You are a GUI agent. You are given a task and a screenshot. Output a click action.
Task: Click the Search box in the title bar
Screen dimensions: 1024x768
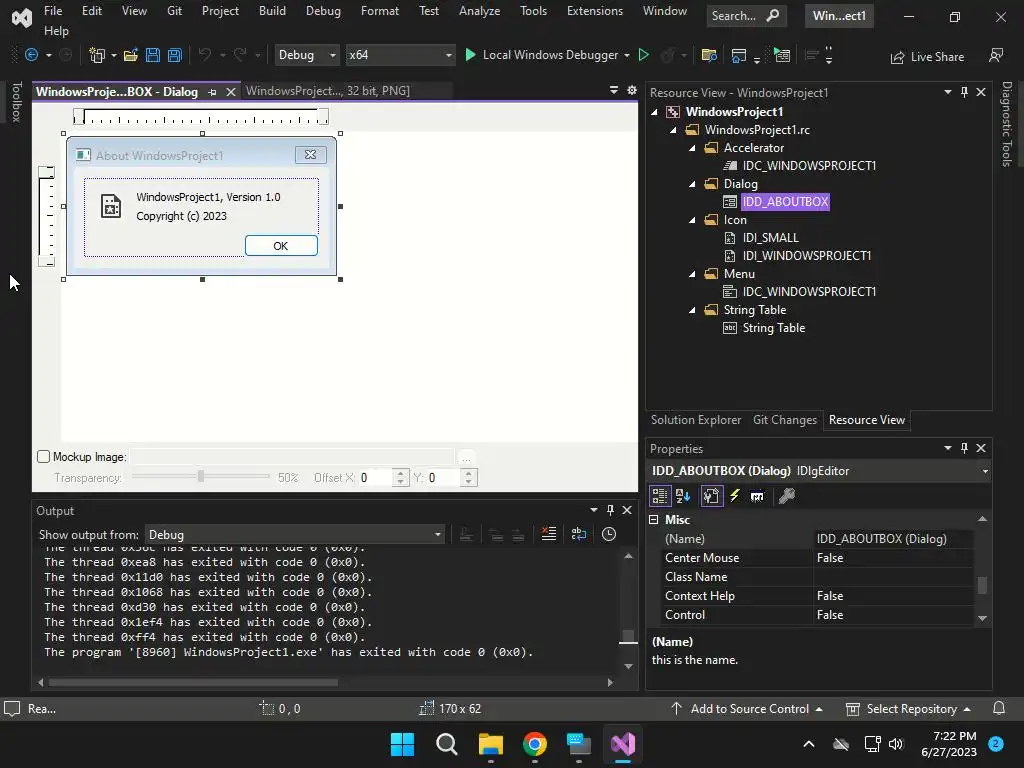pyautogui.click(x=746, y=16)
